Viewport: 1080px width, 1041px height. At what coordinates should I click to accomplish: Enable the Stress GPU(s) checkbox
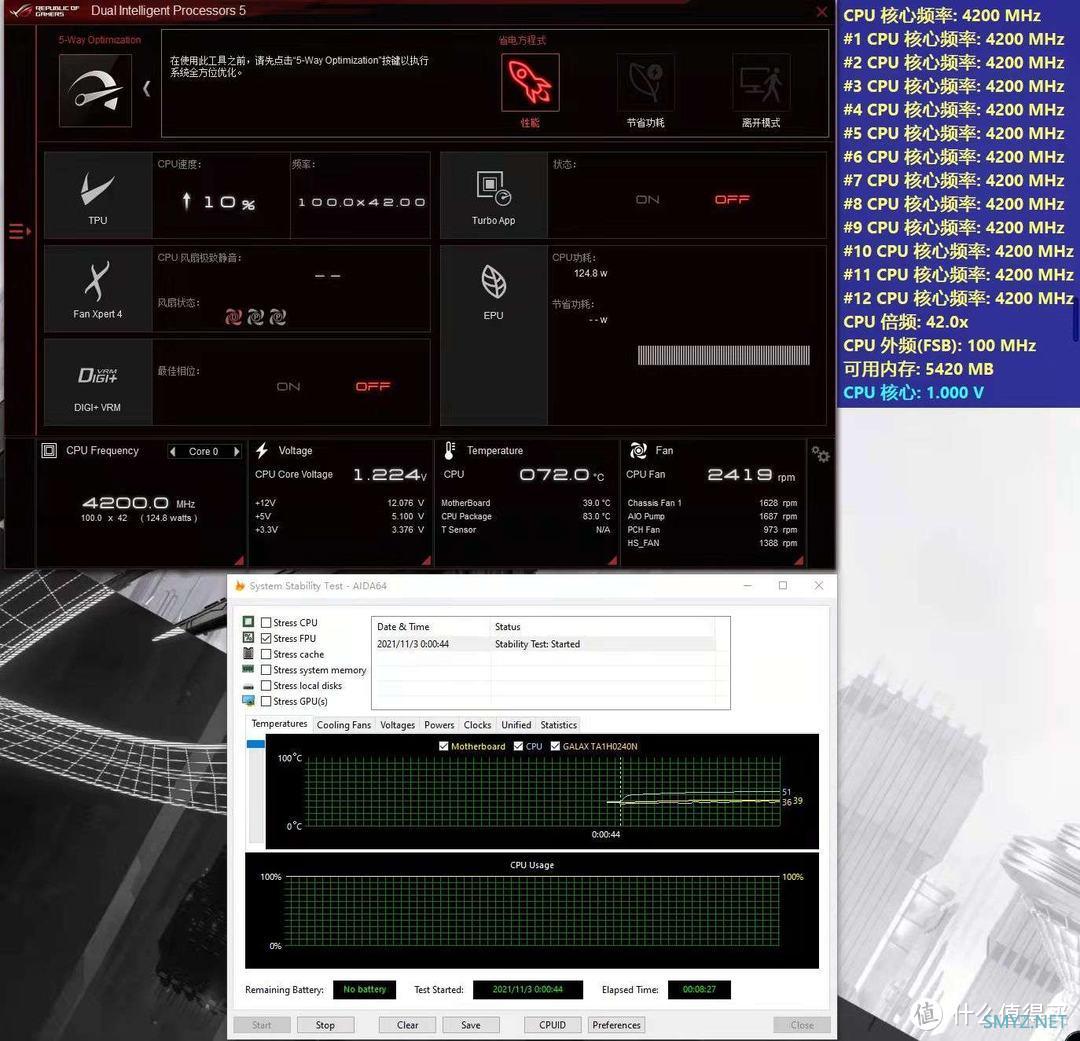(266, 701)
